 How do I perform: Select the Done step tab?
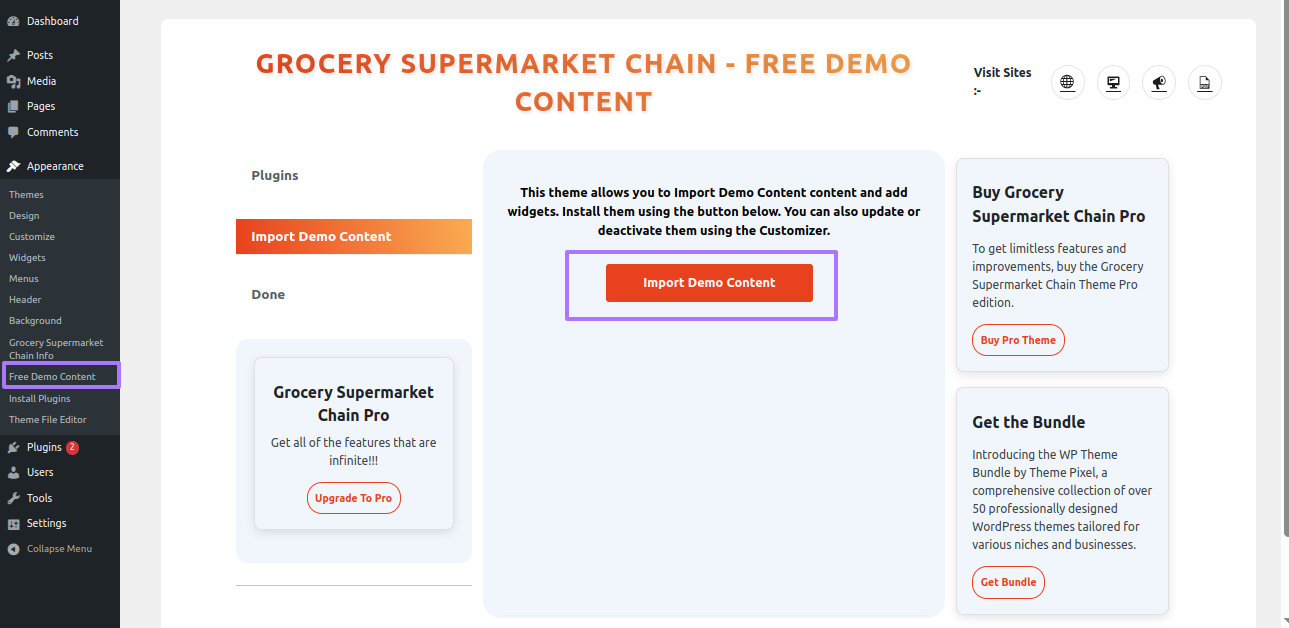[268, 295]
